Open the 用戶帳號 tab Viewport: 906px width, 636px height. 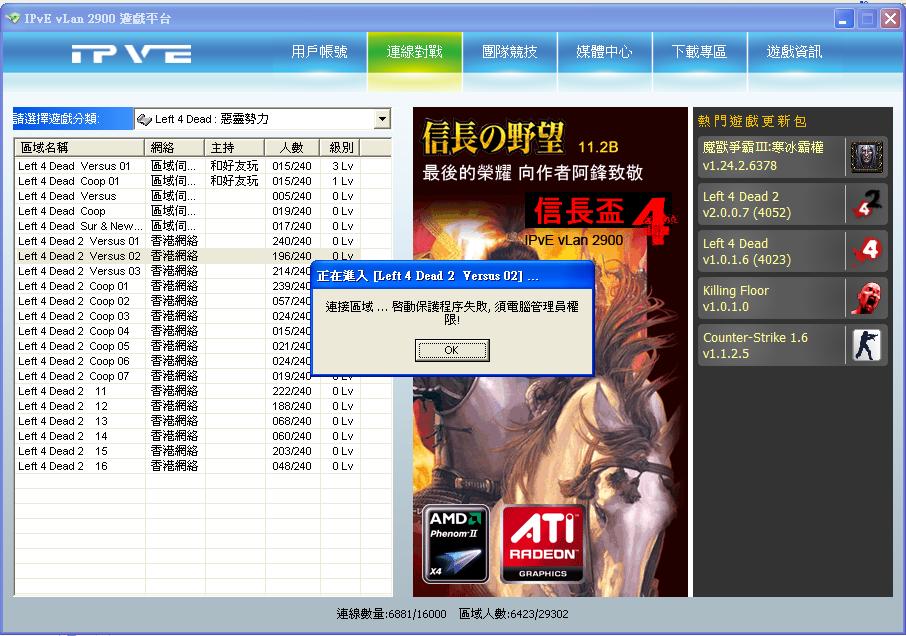click(320, 53)
